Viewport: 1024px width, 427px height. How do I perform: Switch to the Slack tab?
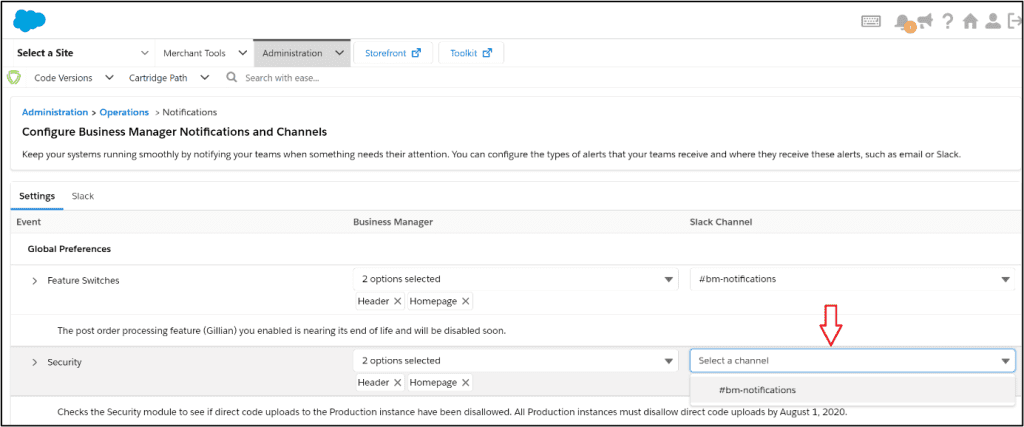pyautogui.click(x=83, y=196)
